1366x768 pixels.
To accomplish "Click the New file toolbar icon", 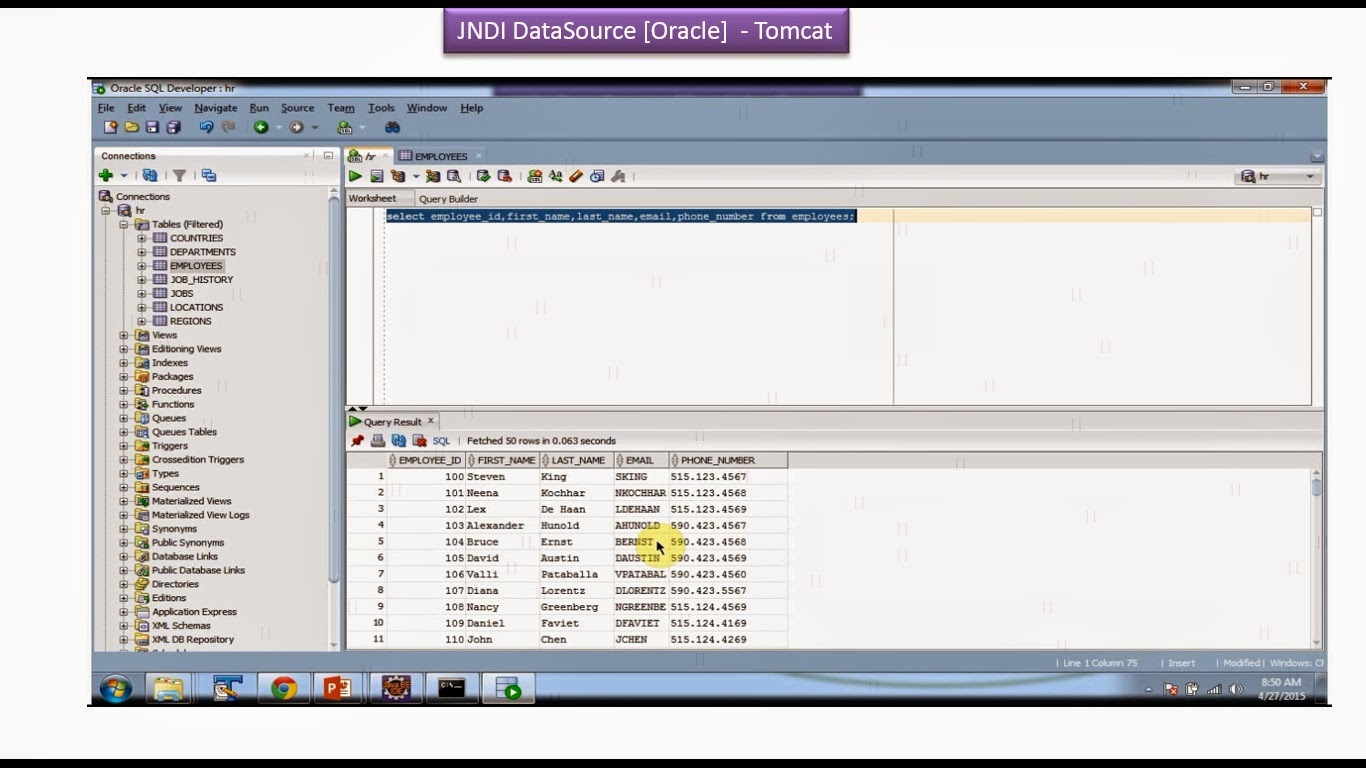I will [111, 128].
